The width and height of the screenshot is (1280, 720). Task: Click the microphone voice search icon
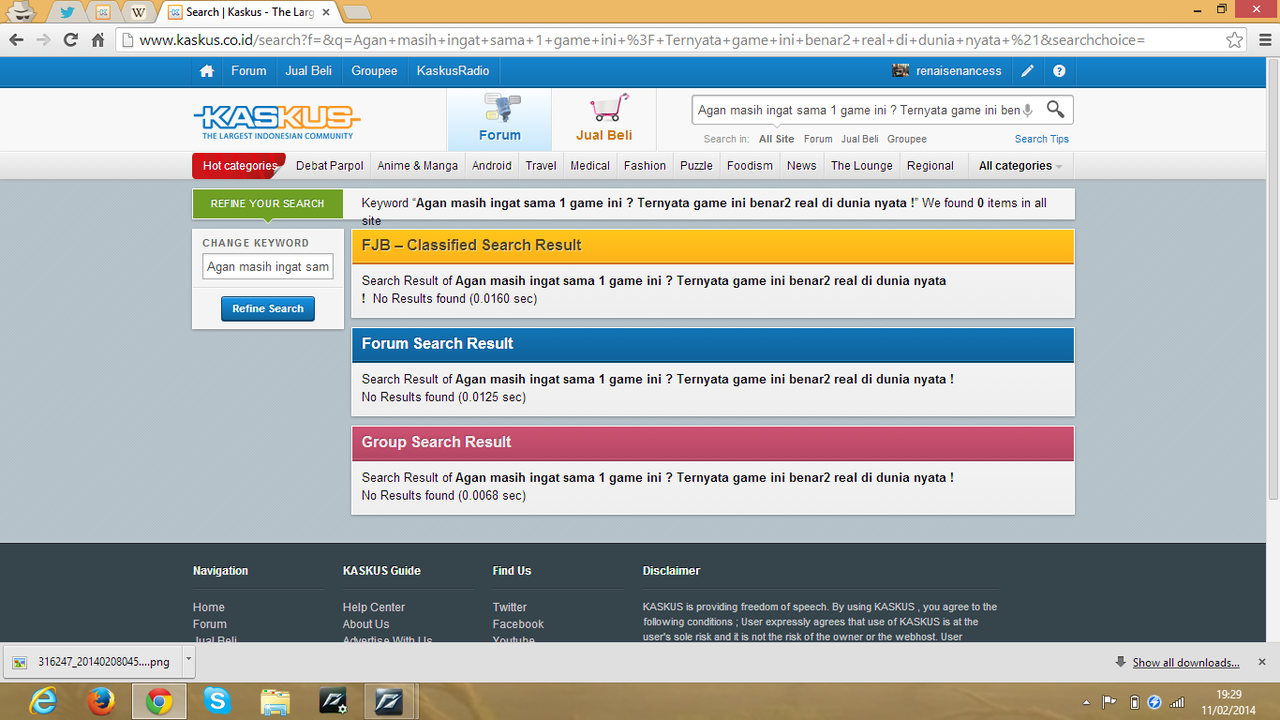point(1028,110)
